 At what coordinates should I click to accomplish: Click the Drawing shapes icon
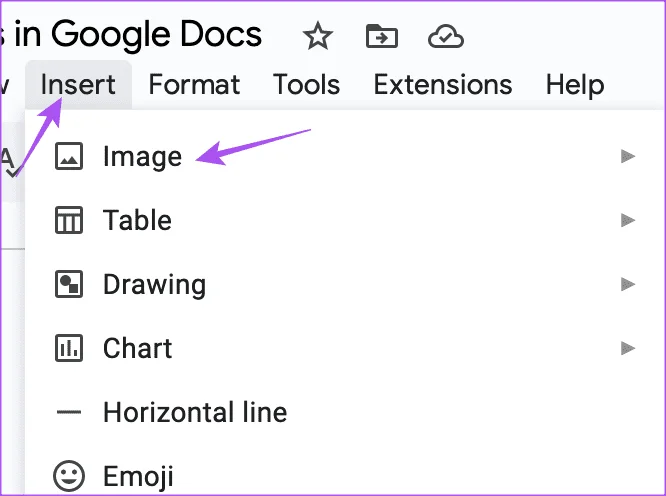tap(69, 284)
